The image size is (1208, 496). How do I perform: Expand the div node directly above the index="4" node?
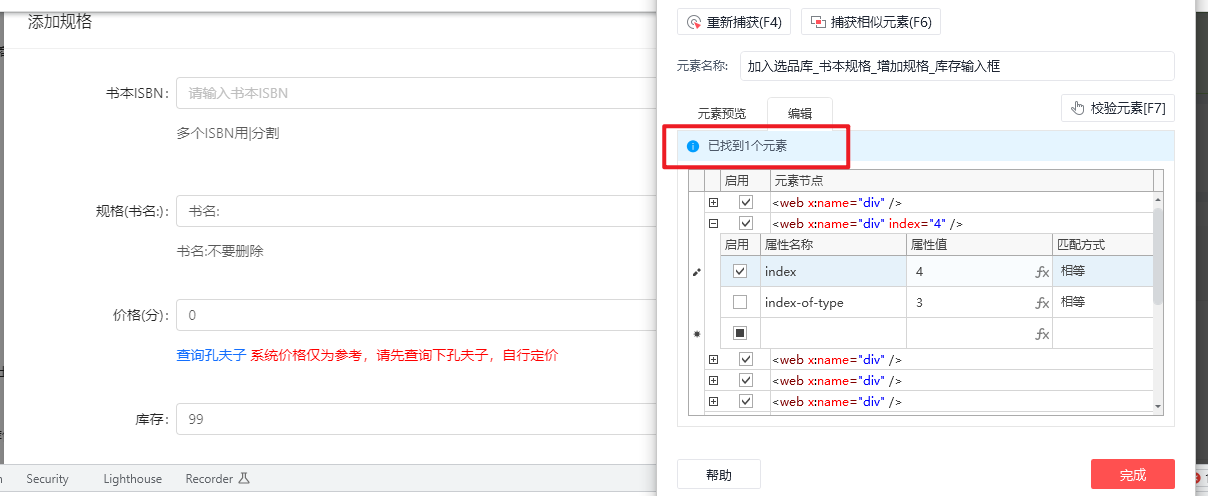(713, 202)
